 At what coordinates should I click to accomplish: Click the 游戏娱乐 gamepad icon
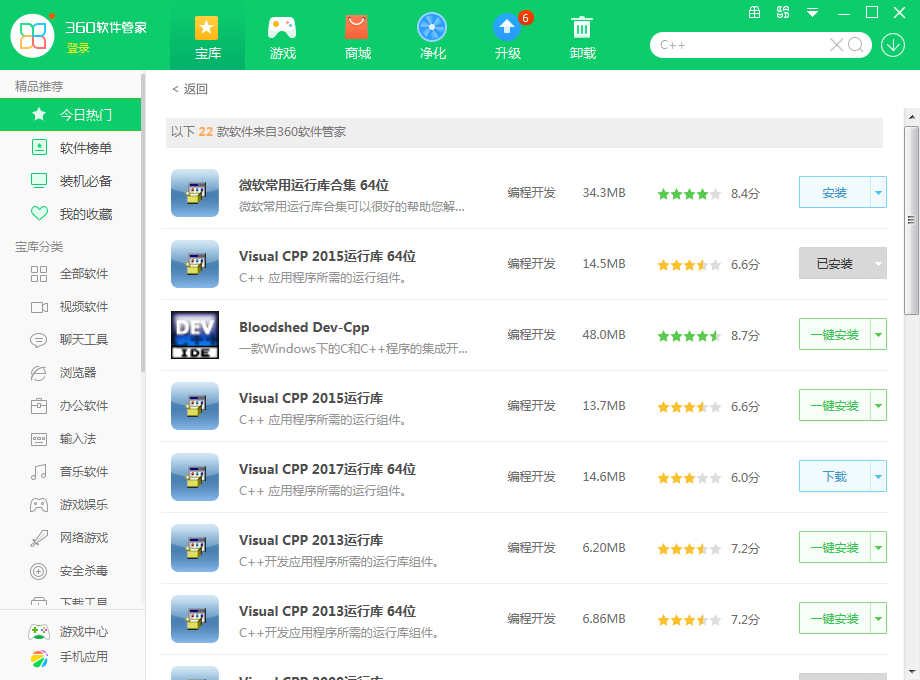pos(39,505)
